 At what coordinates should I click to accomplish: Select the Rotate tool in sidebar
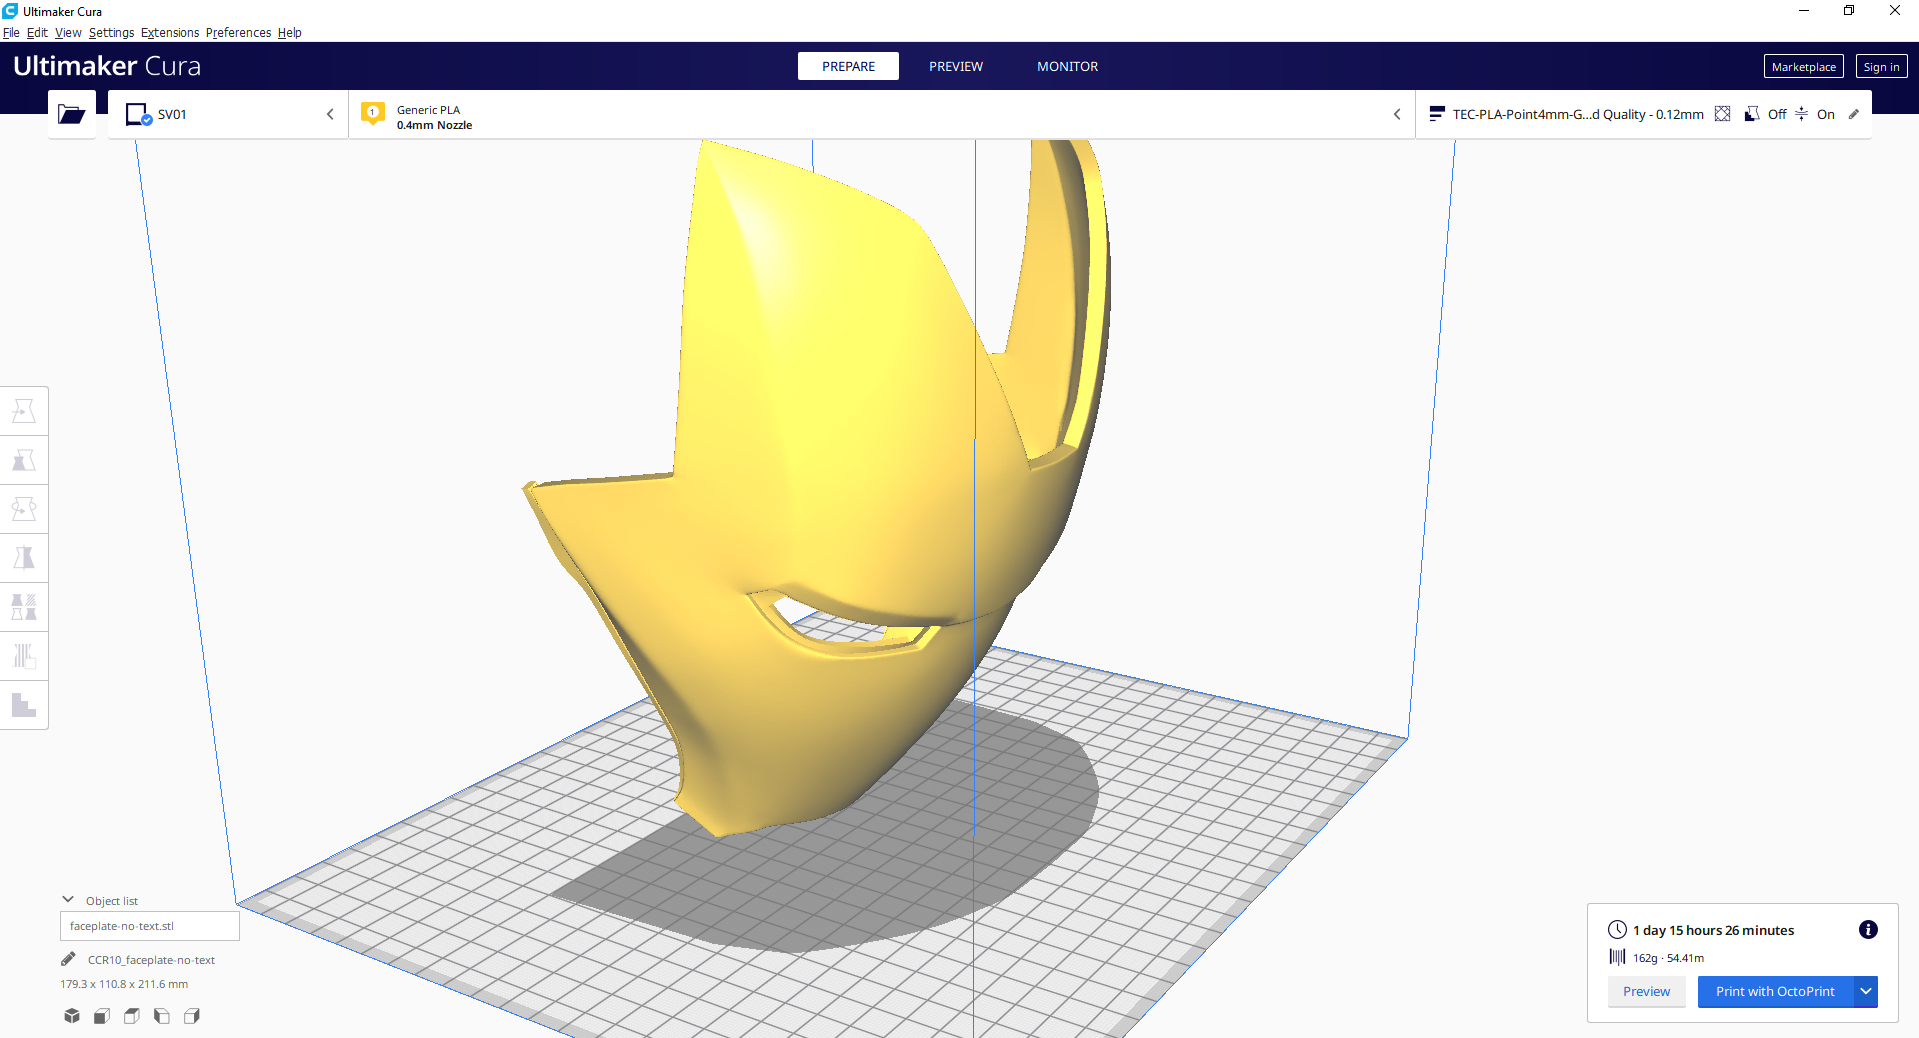tap(24, 509)
